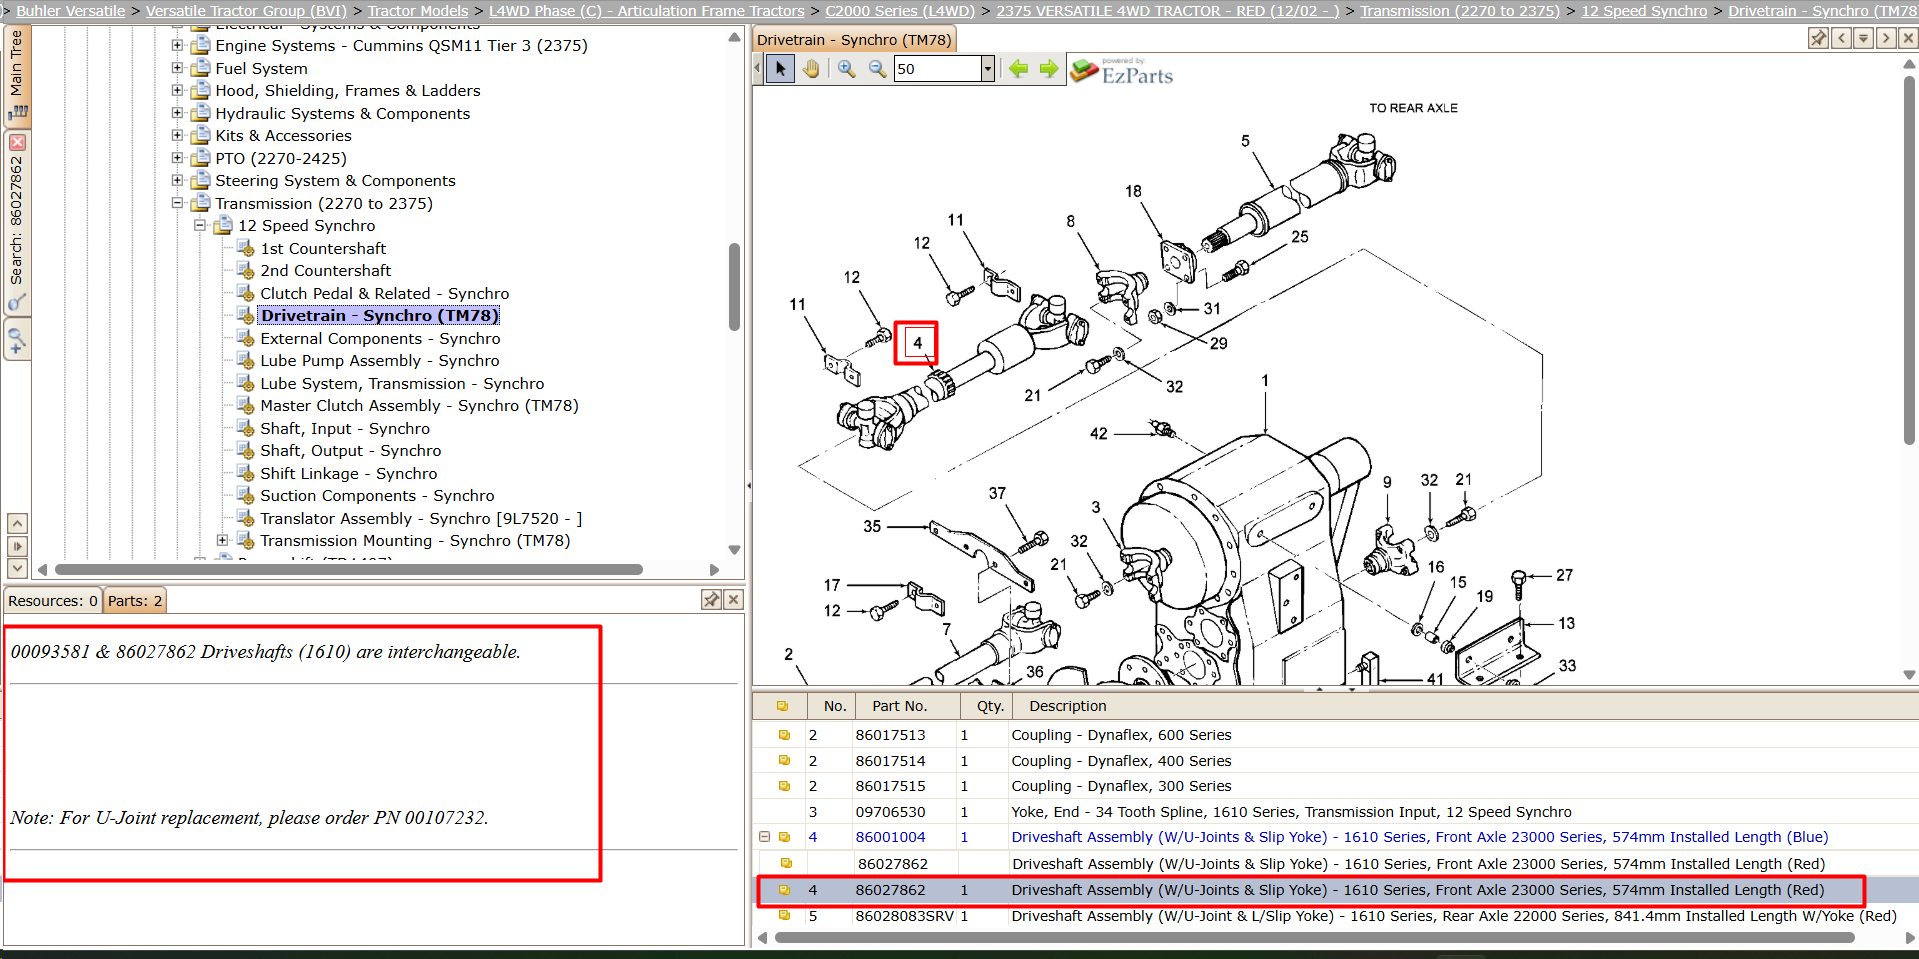
Task: Open note icon for part 86017515
Action: pos(784,786)
